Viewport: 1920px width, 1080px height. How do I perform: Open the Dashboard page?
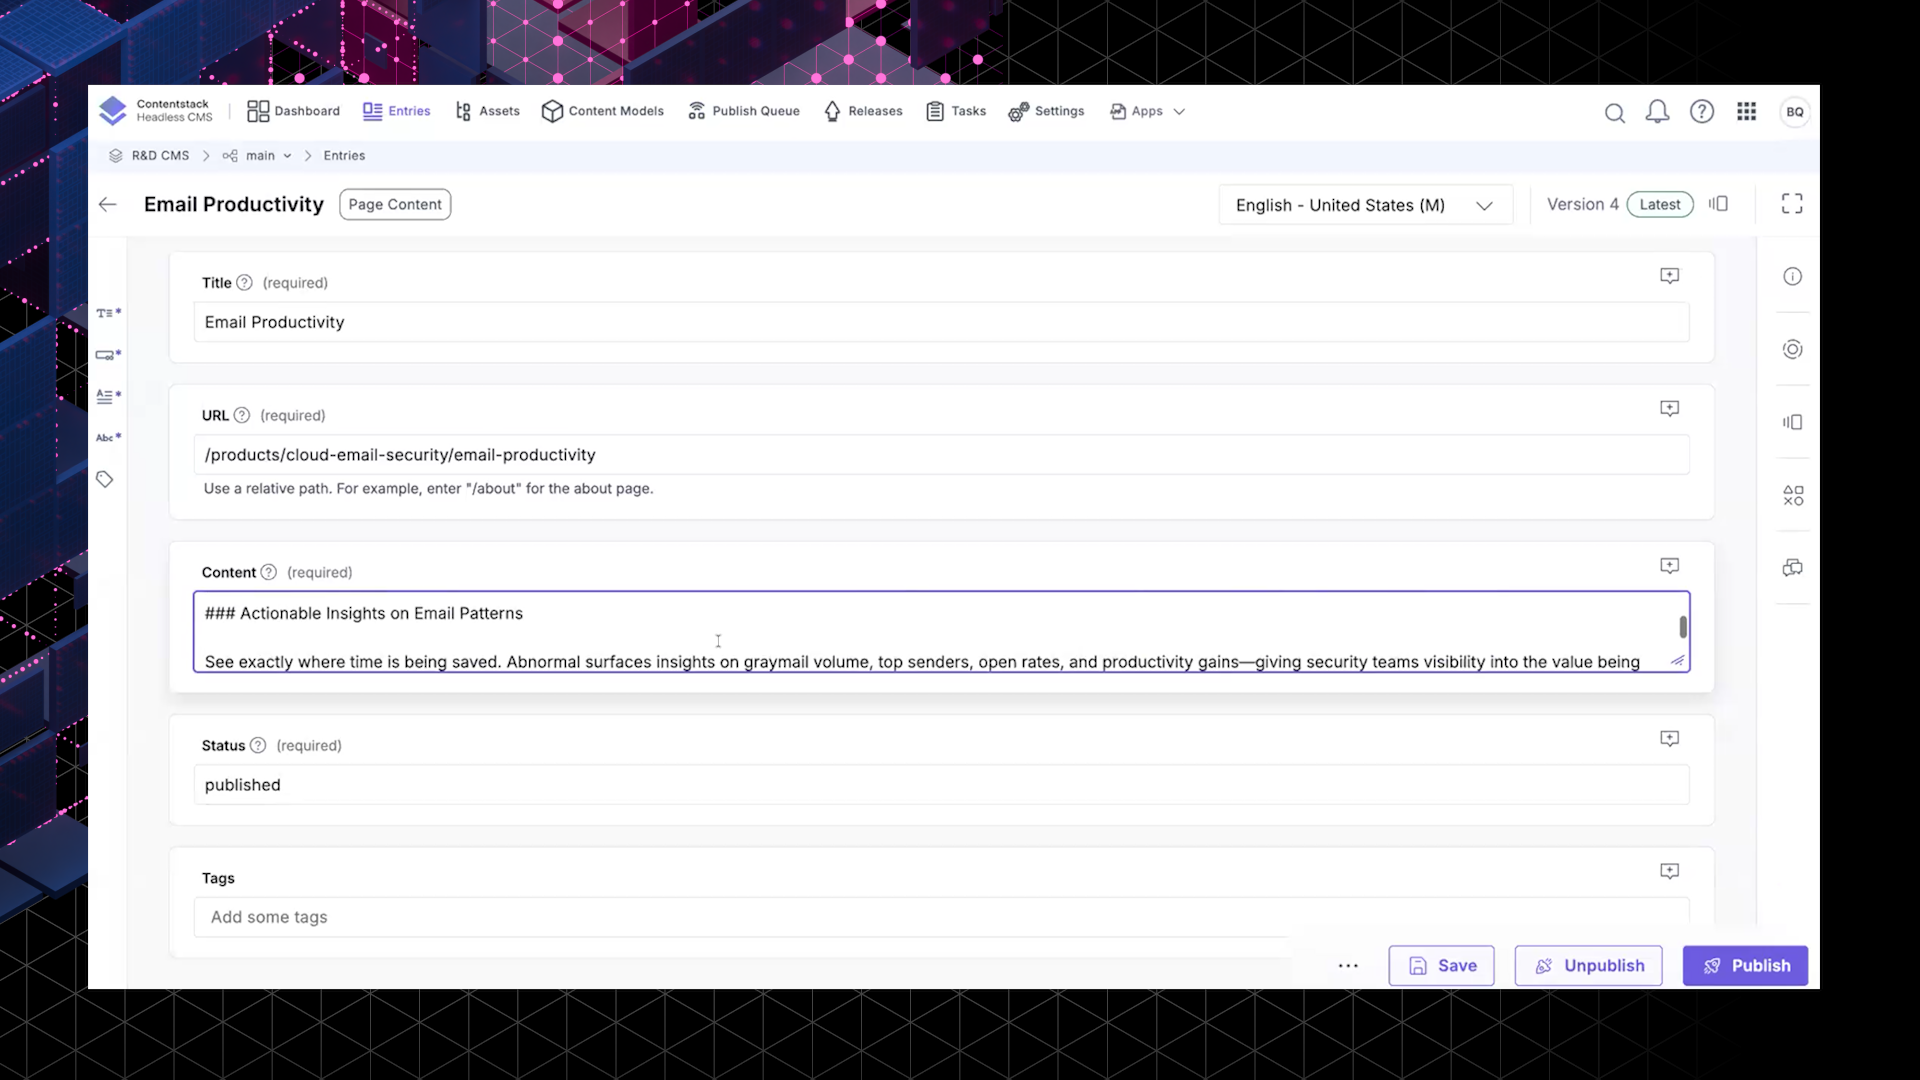293,111
